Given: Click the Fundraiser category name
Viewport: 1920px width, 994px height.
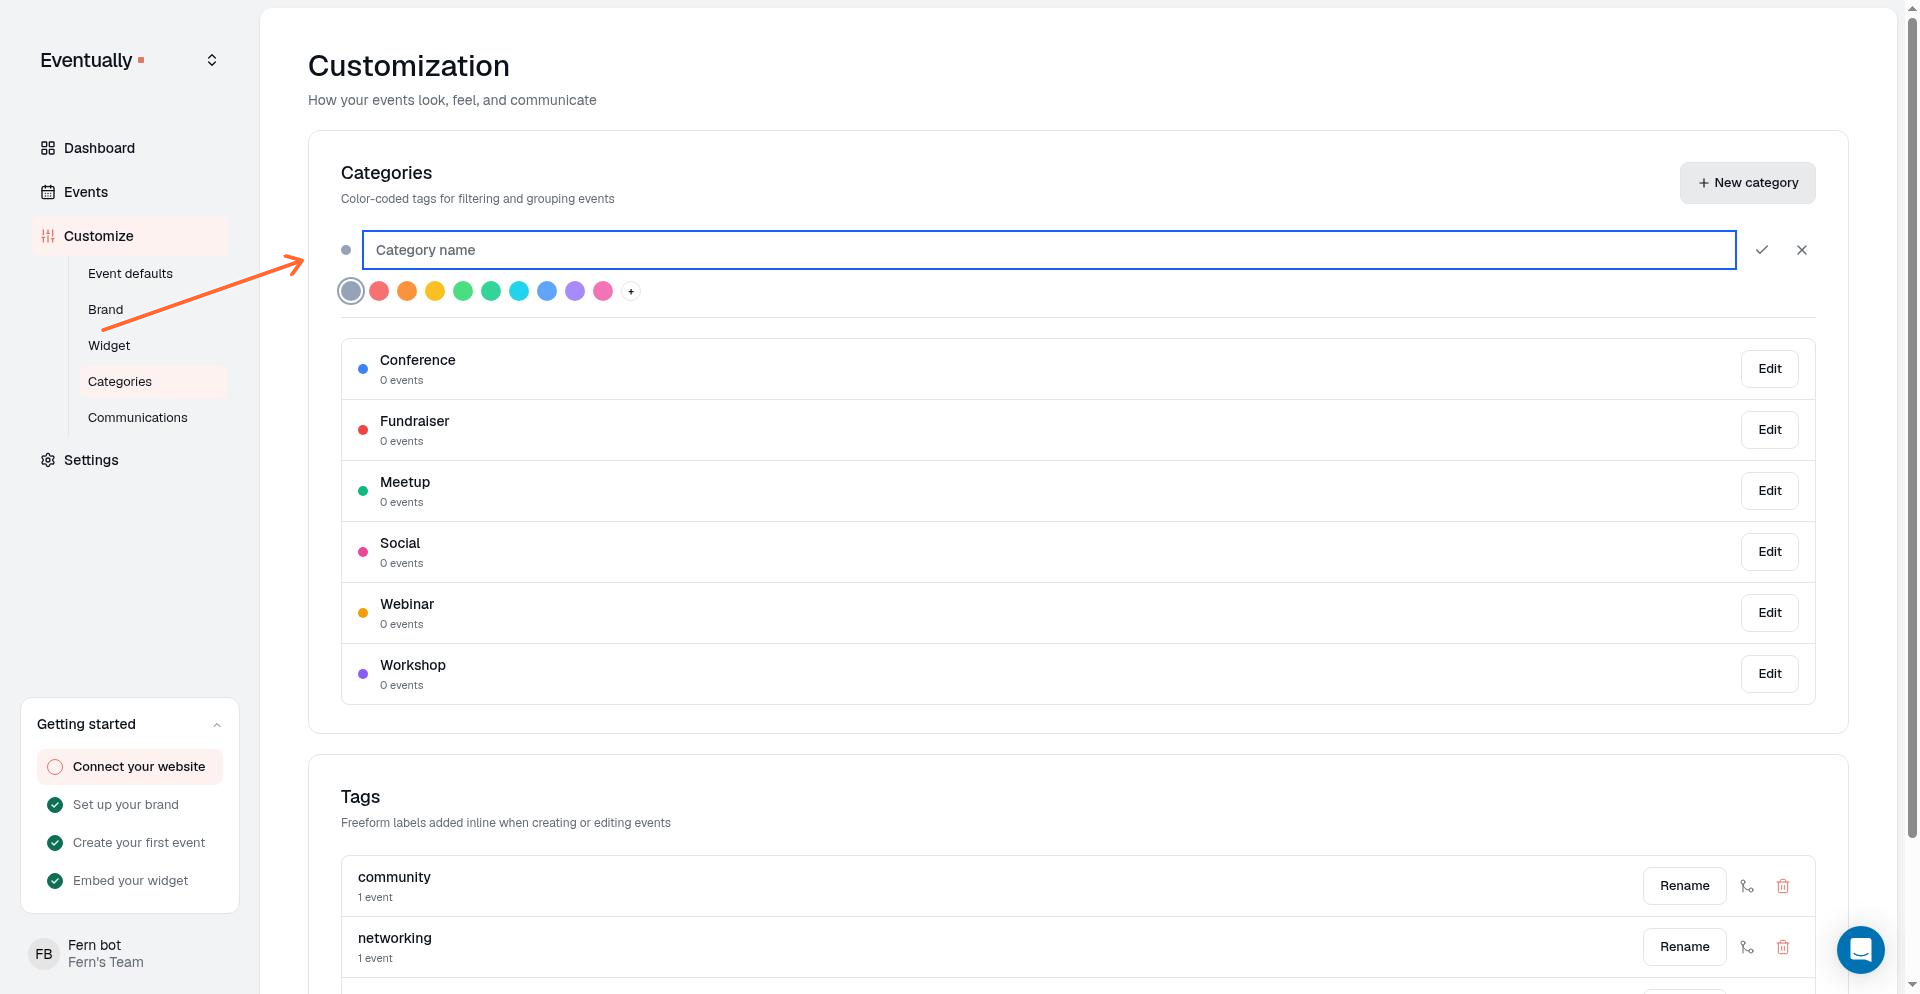Looking at the screenshot, I should click(414, 421).
